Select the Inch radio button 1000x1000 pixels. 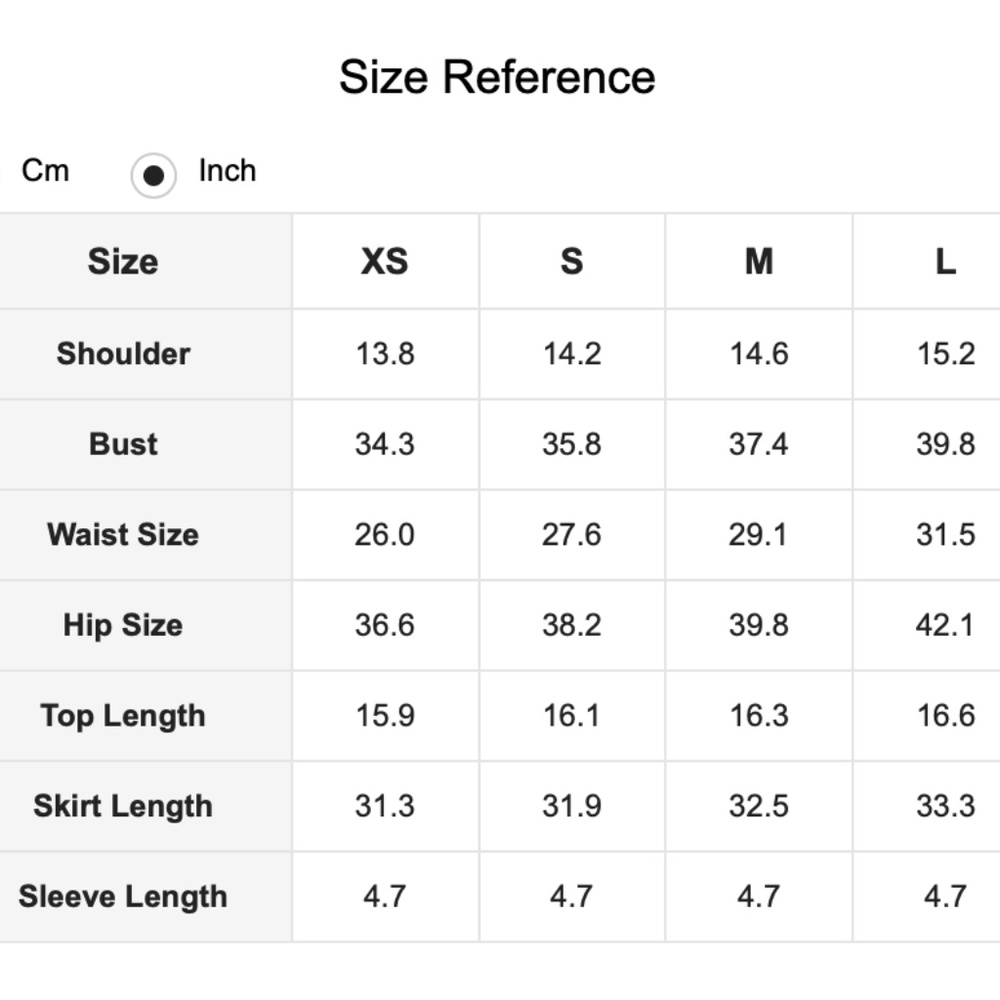[x=153, y=175]
